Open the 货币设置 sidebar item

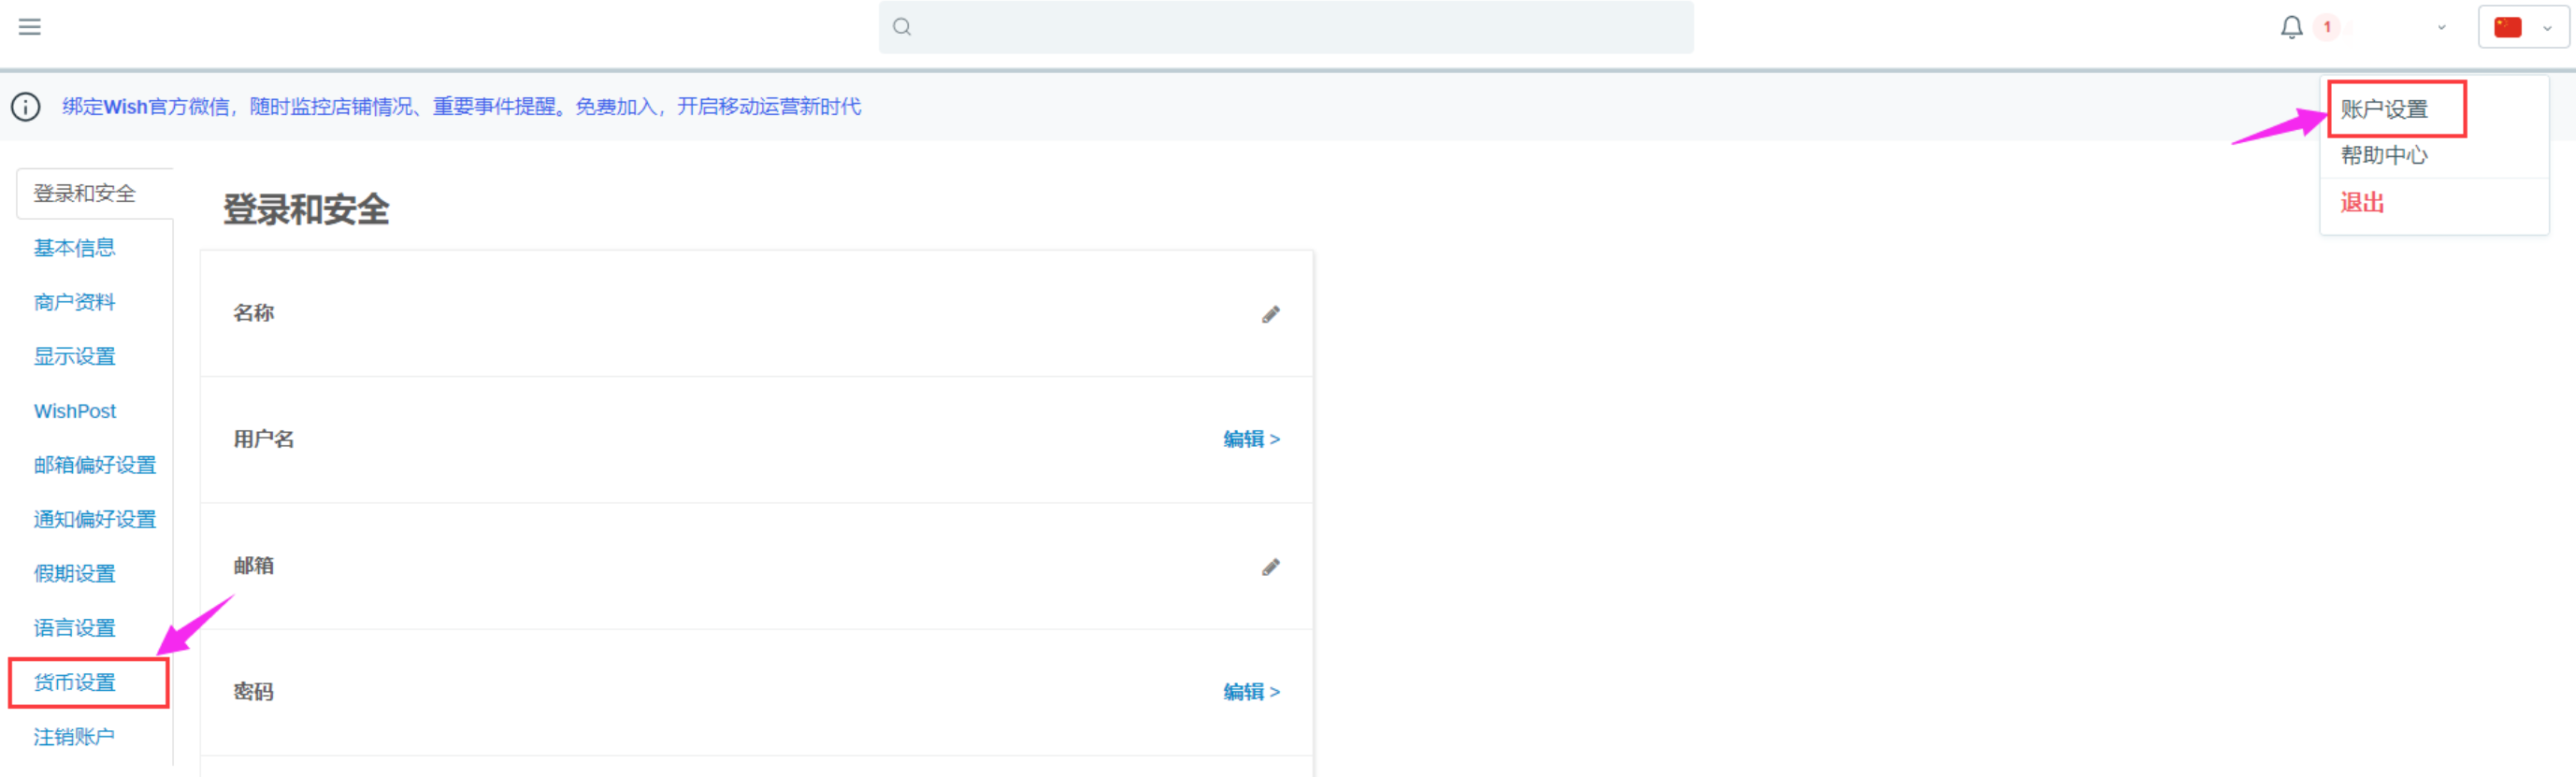[x=75, y=682]
